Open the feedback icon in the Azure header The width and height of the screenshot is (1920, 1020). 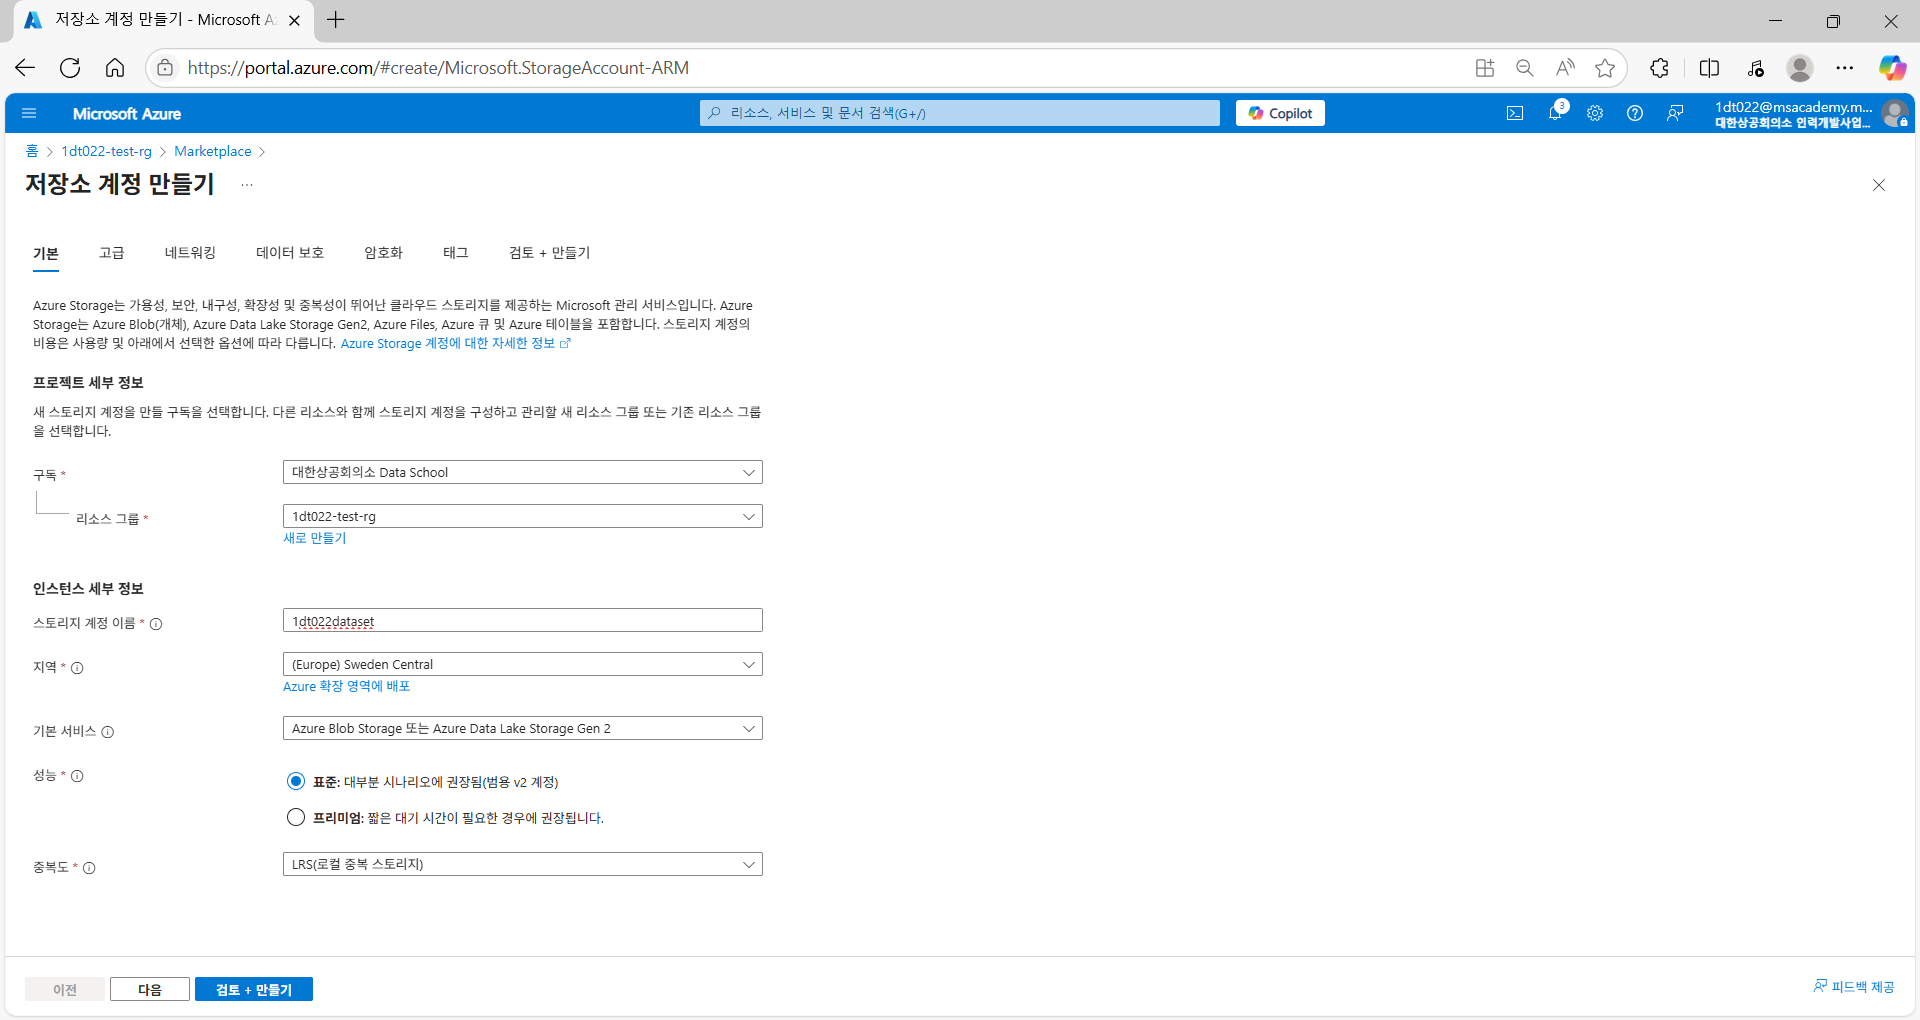point(1675,113)
